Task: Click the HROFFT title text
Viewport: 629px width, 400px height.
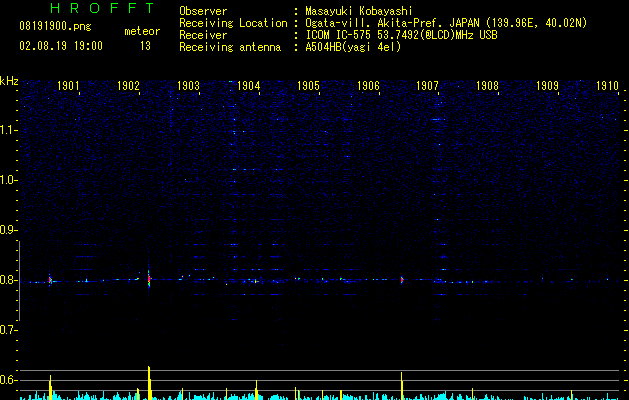Action: [x=102, y=8]
